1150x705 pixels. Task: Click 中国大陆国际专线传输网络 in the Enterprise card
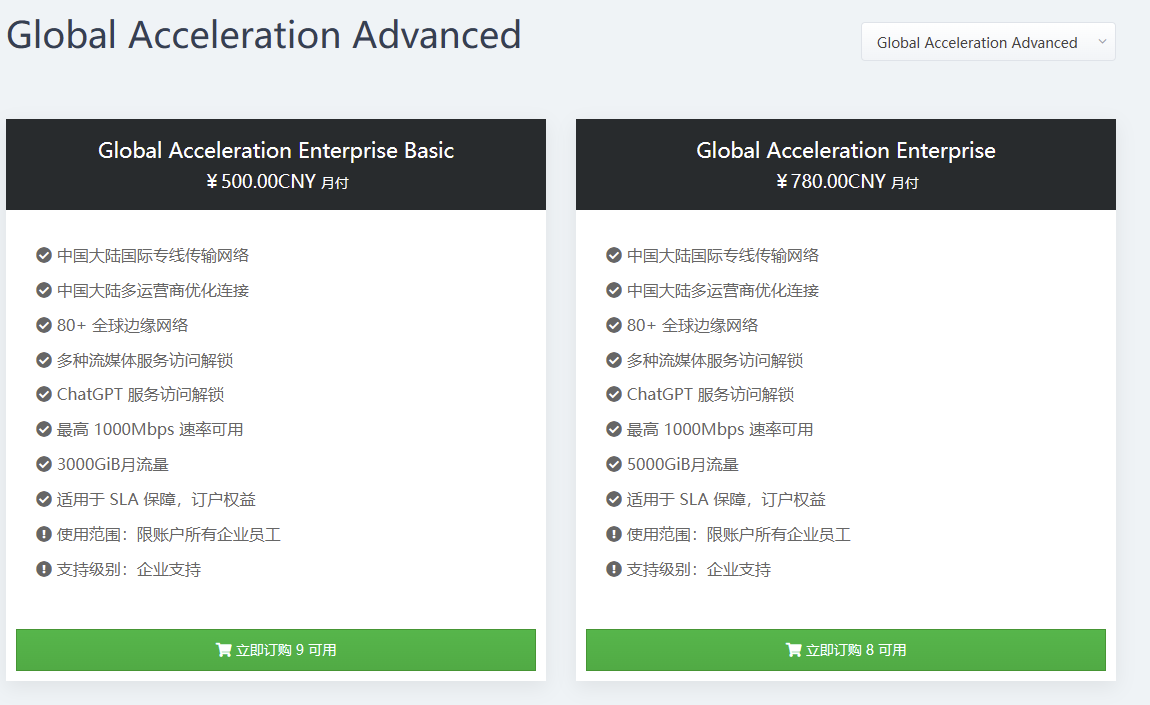point(722,255)
